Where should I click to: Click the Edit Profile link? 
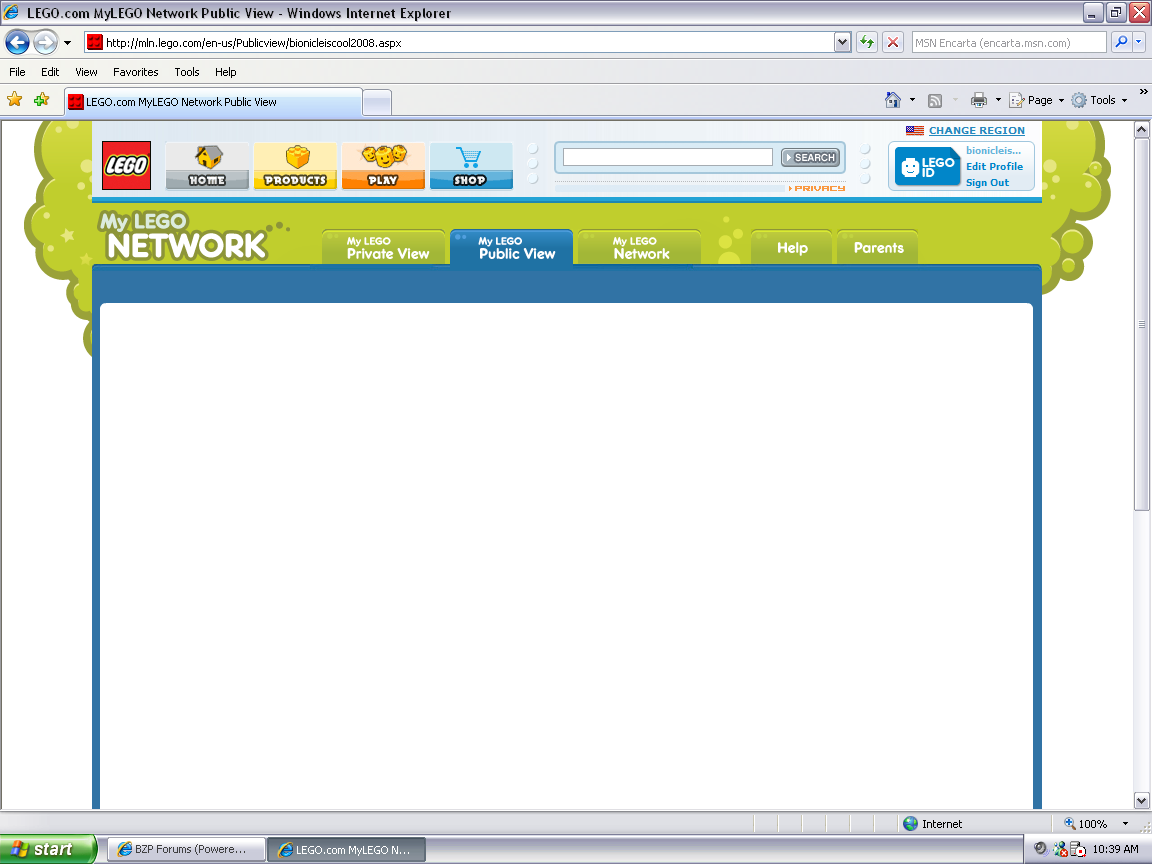point(994,167)
